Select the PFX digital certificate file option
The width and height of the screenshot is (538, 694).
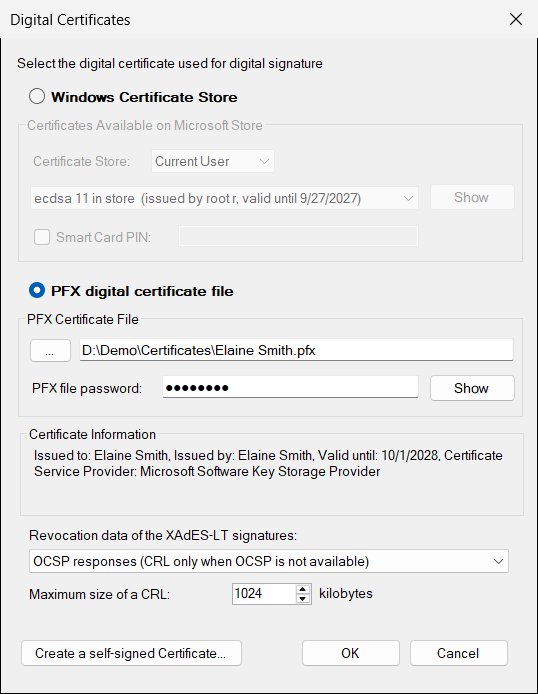click(37, 291)
